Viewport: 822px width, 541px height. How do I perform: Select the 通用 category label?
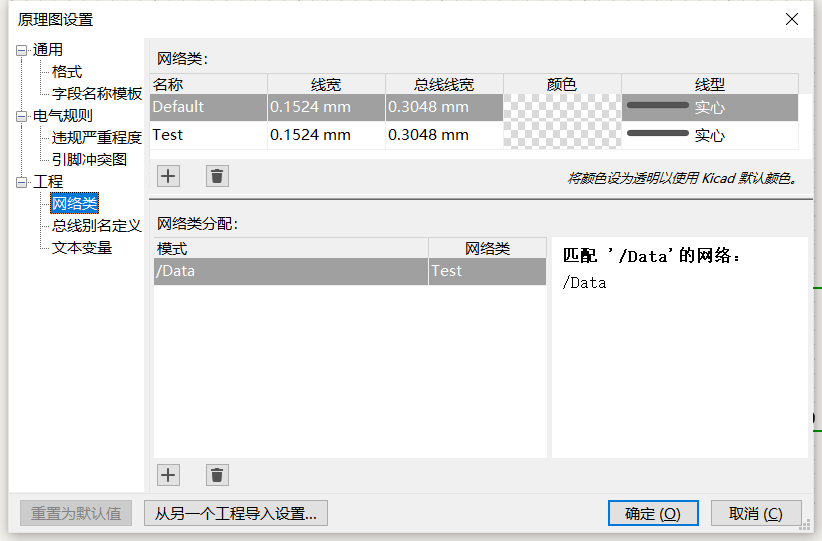click(48, 50)
